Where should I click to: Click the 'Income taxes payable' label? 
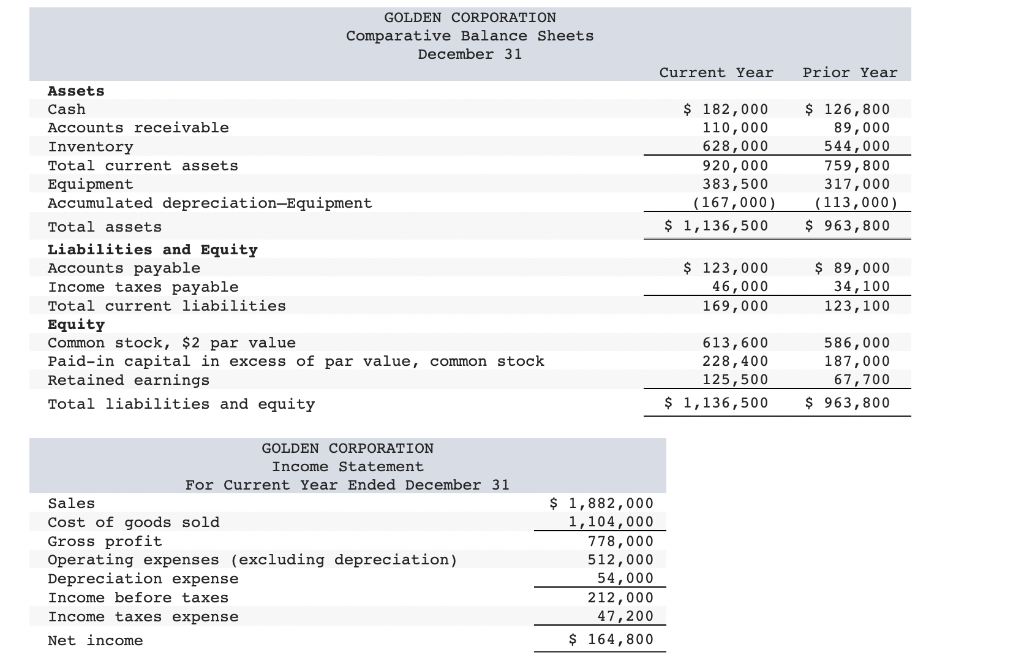tap(143, 287)
